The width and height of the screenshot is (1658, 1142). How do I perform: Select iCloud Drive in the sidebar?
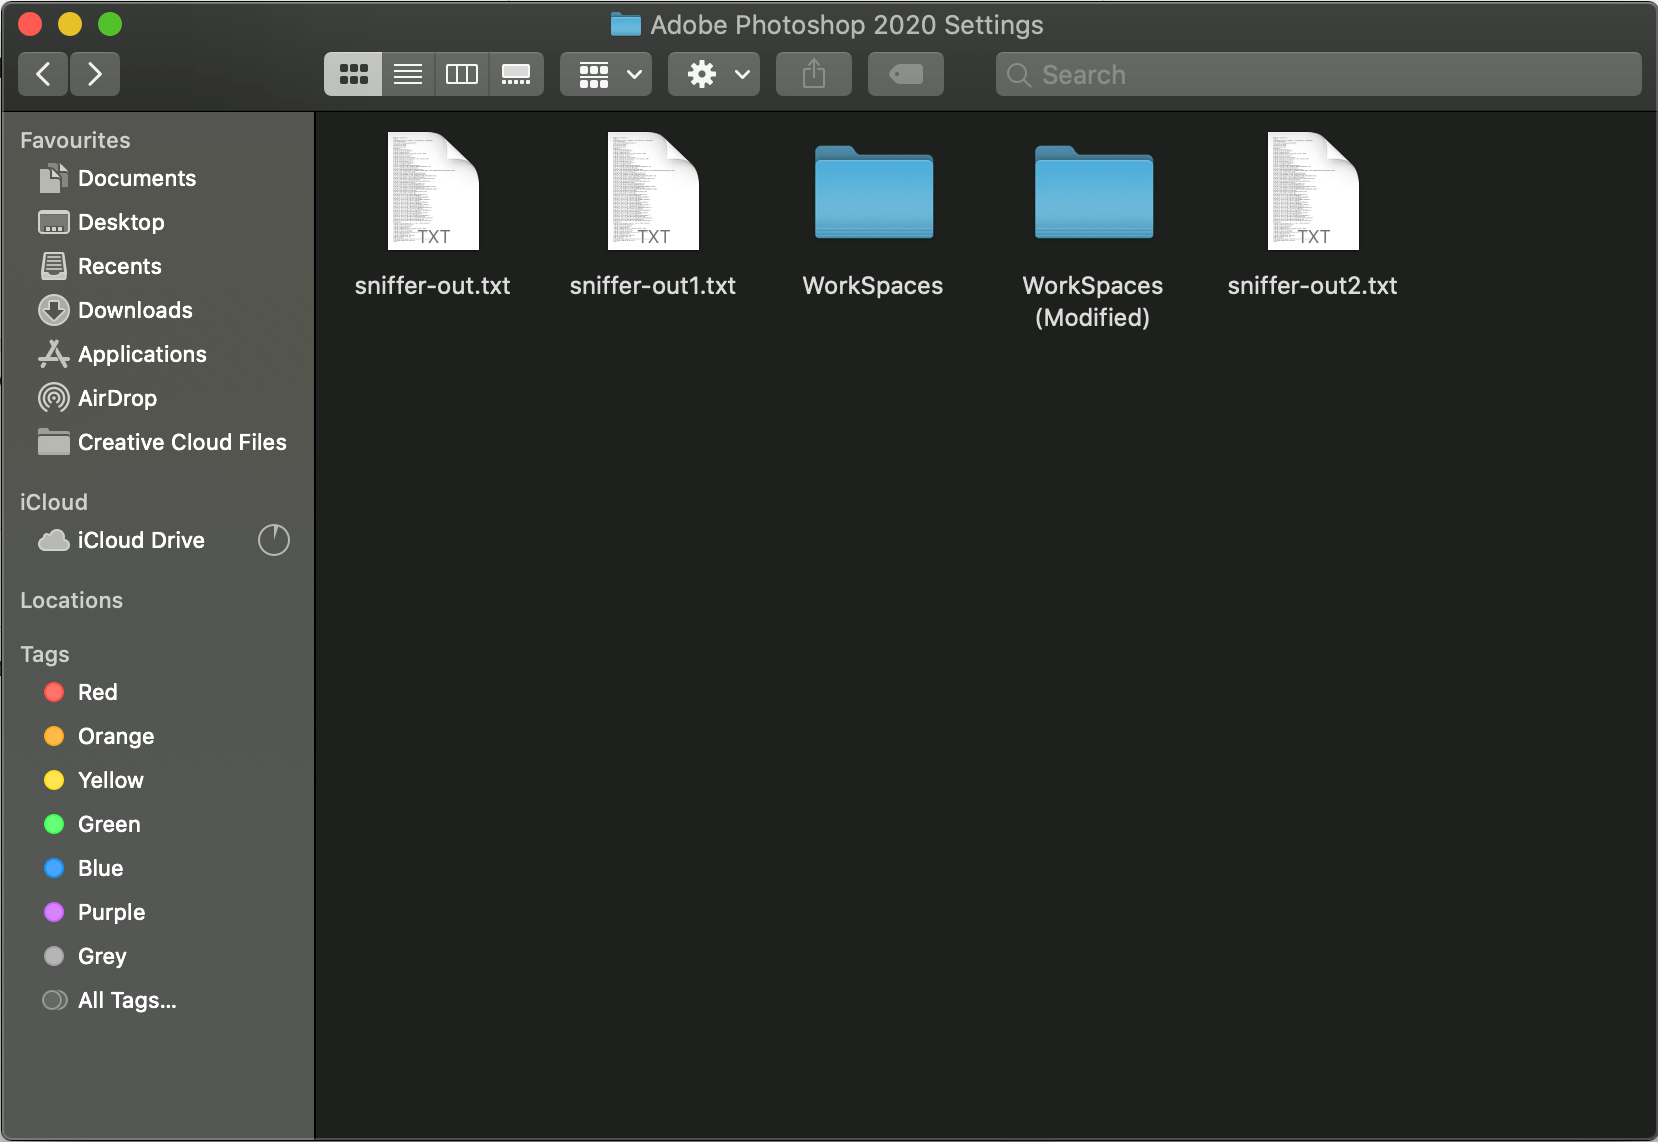[140, 540]
